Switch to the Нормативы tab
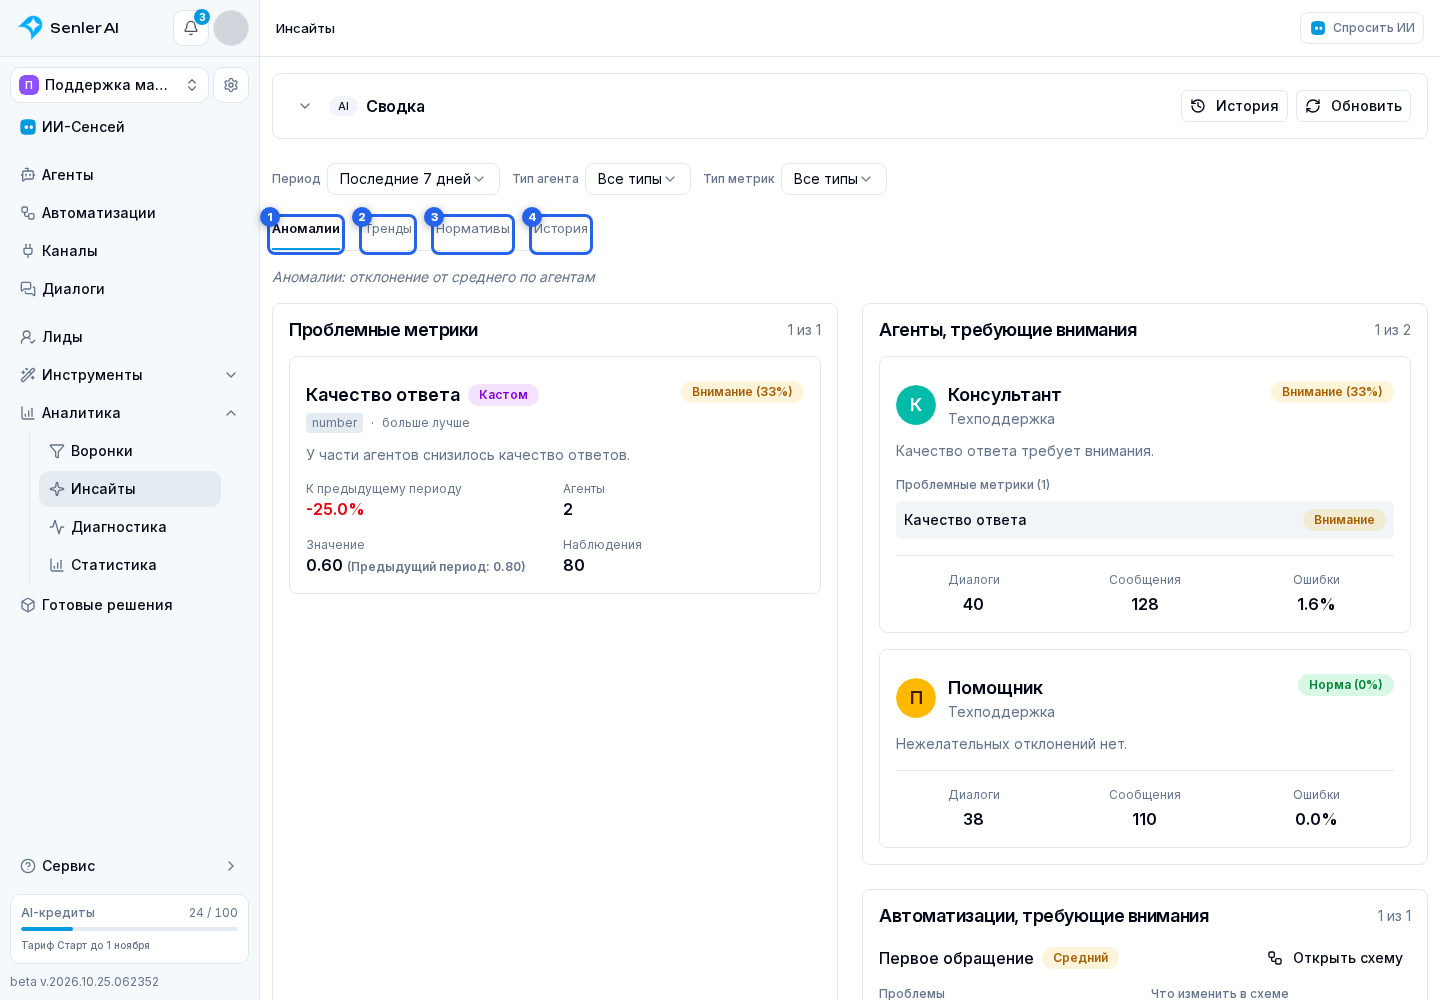This screenshot has height=1000, width=1440. coord(473,234)
